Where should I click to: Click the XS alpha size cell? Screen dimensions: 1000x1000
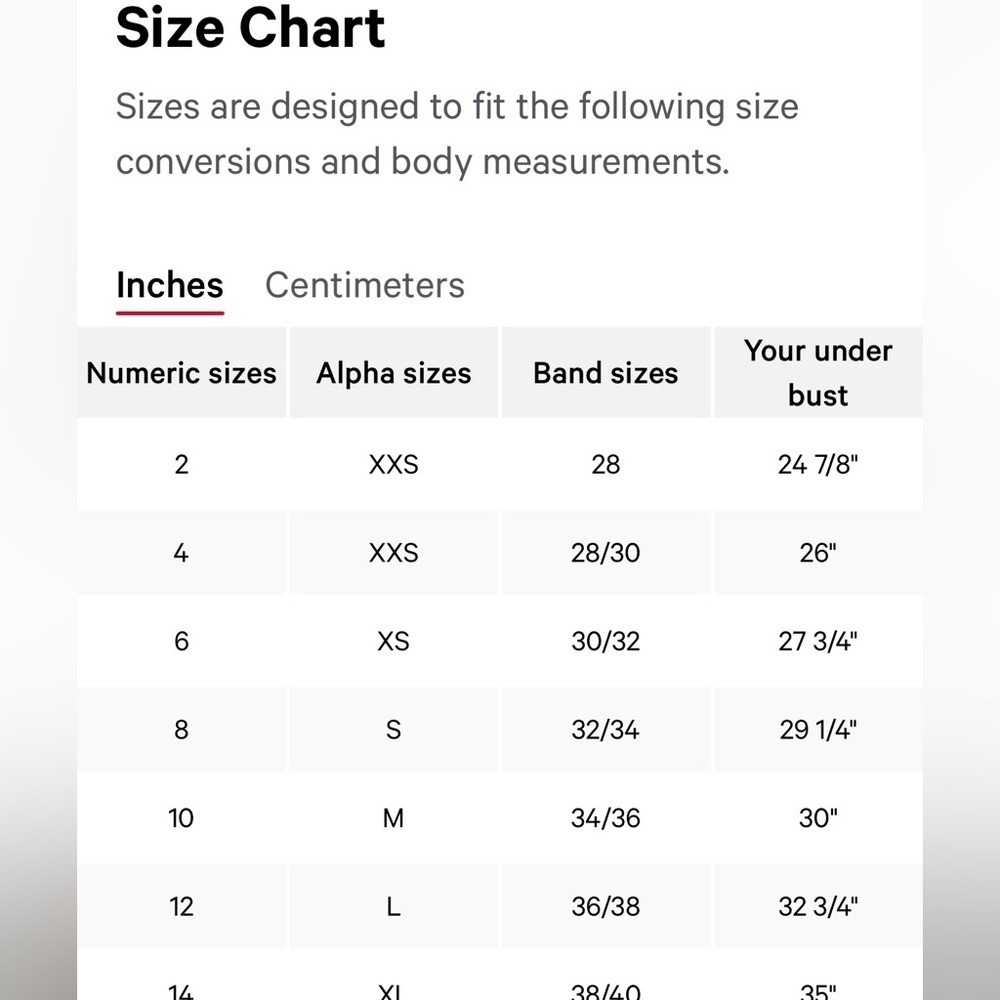point(393,641)
